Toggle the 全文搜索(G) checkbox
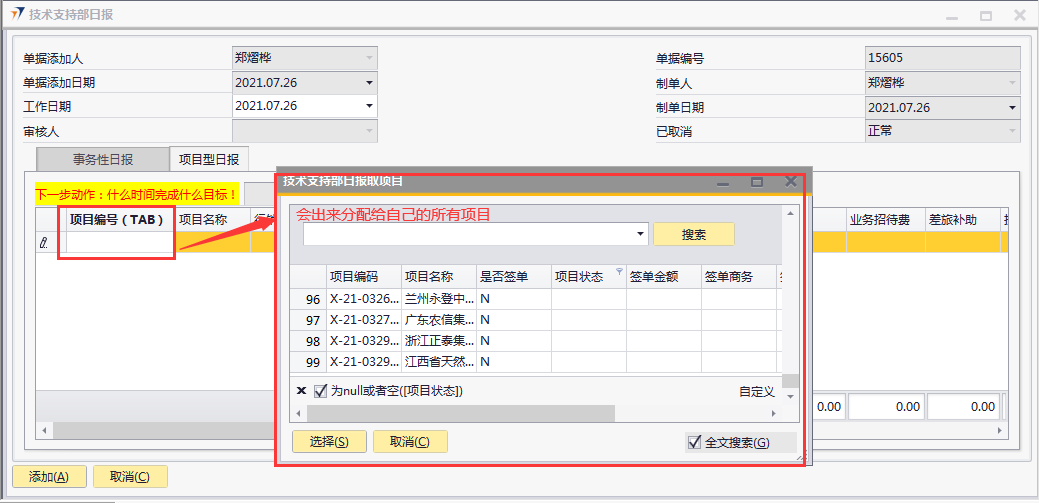 click(x=694, y=442)
